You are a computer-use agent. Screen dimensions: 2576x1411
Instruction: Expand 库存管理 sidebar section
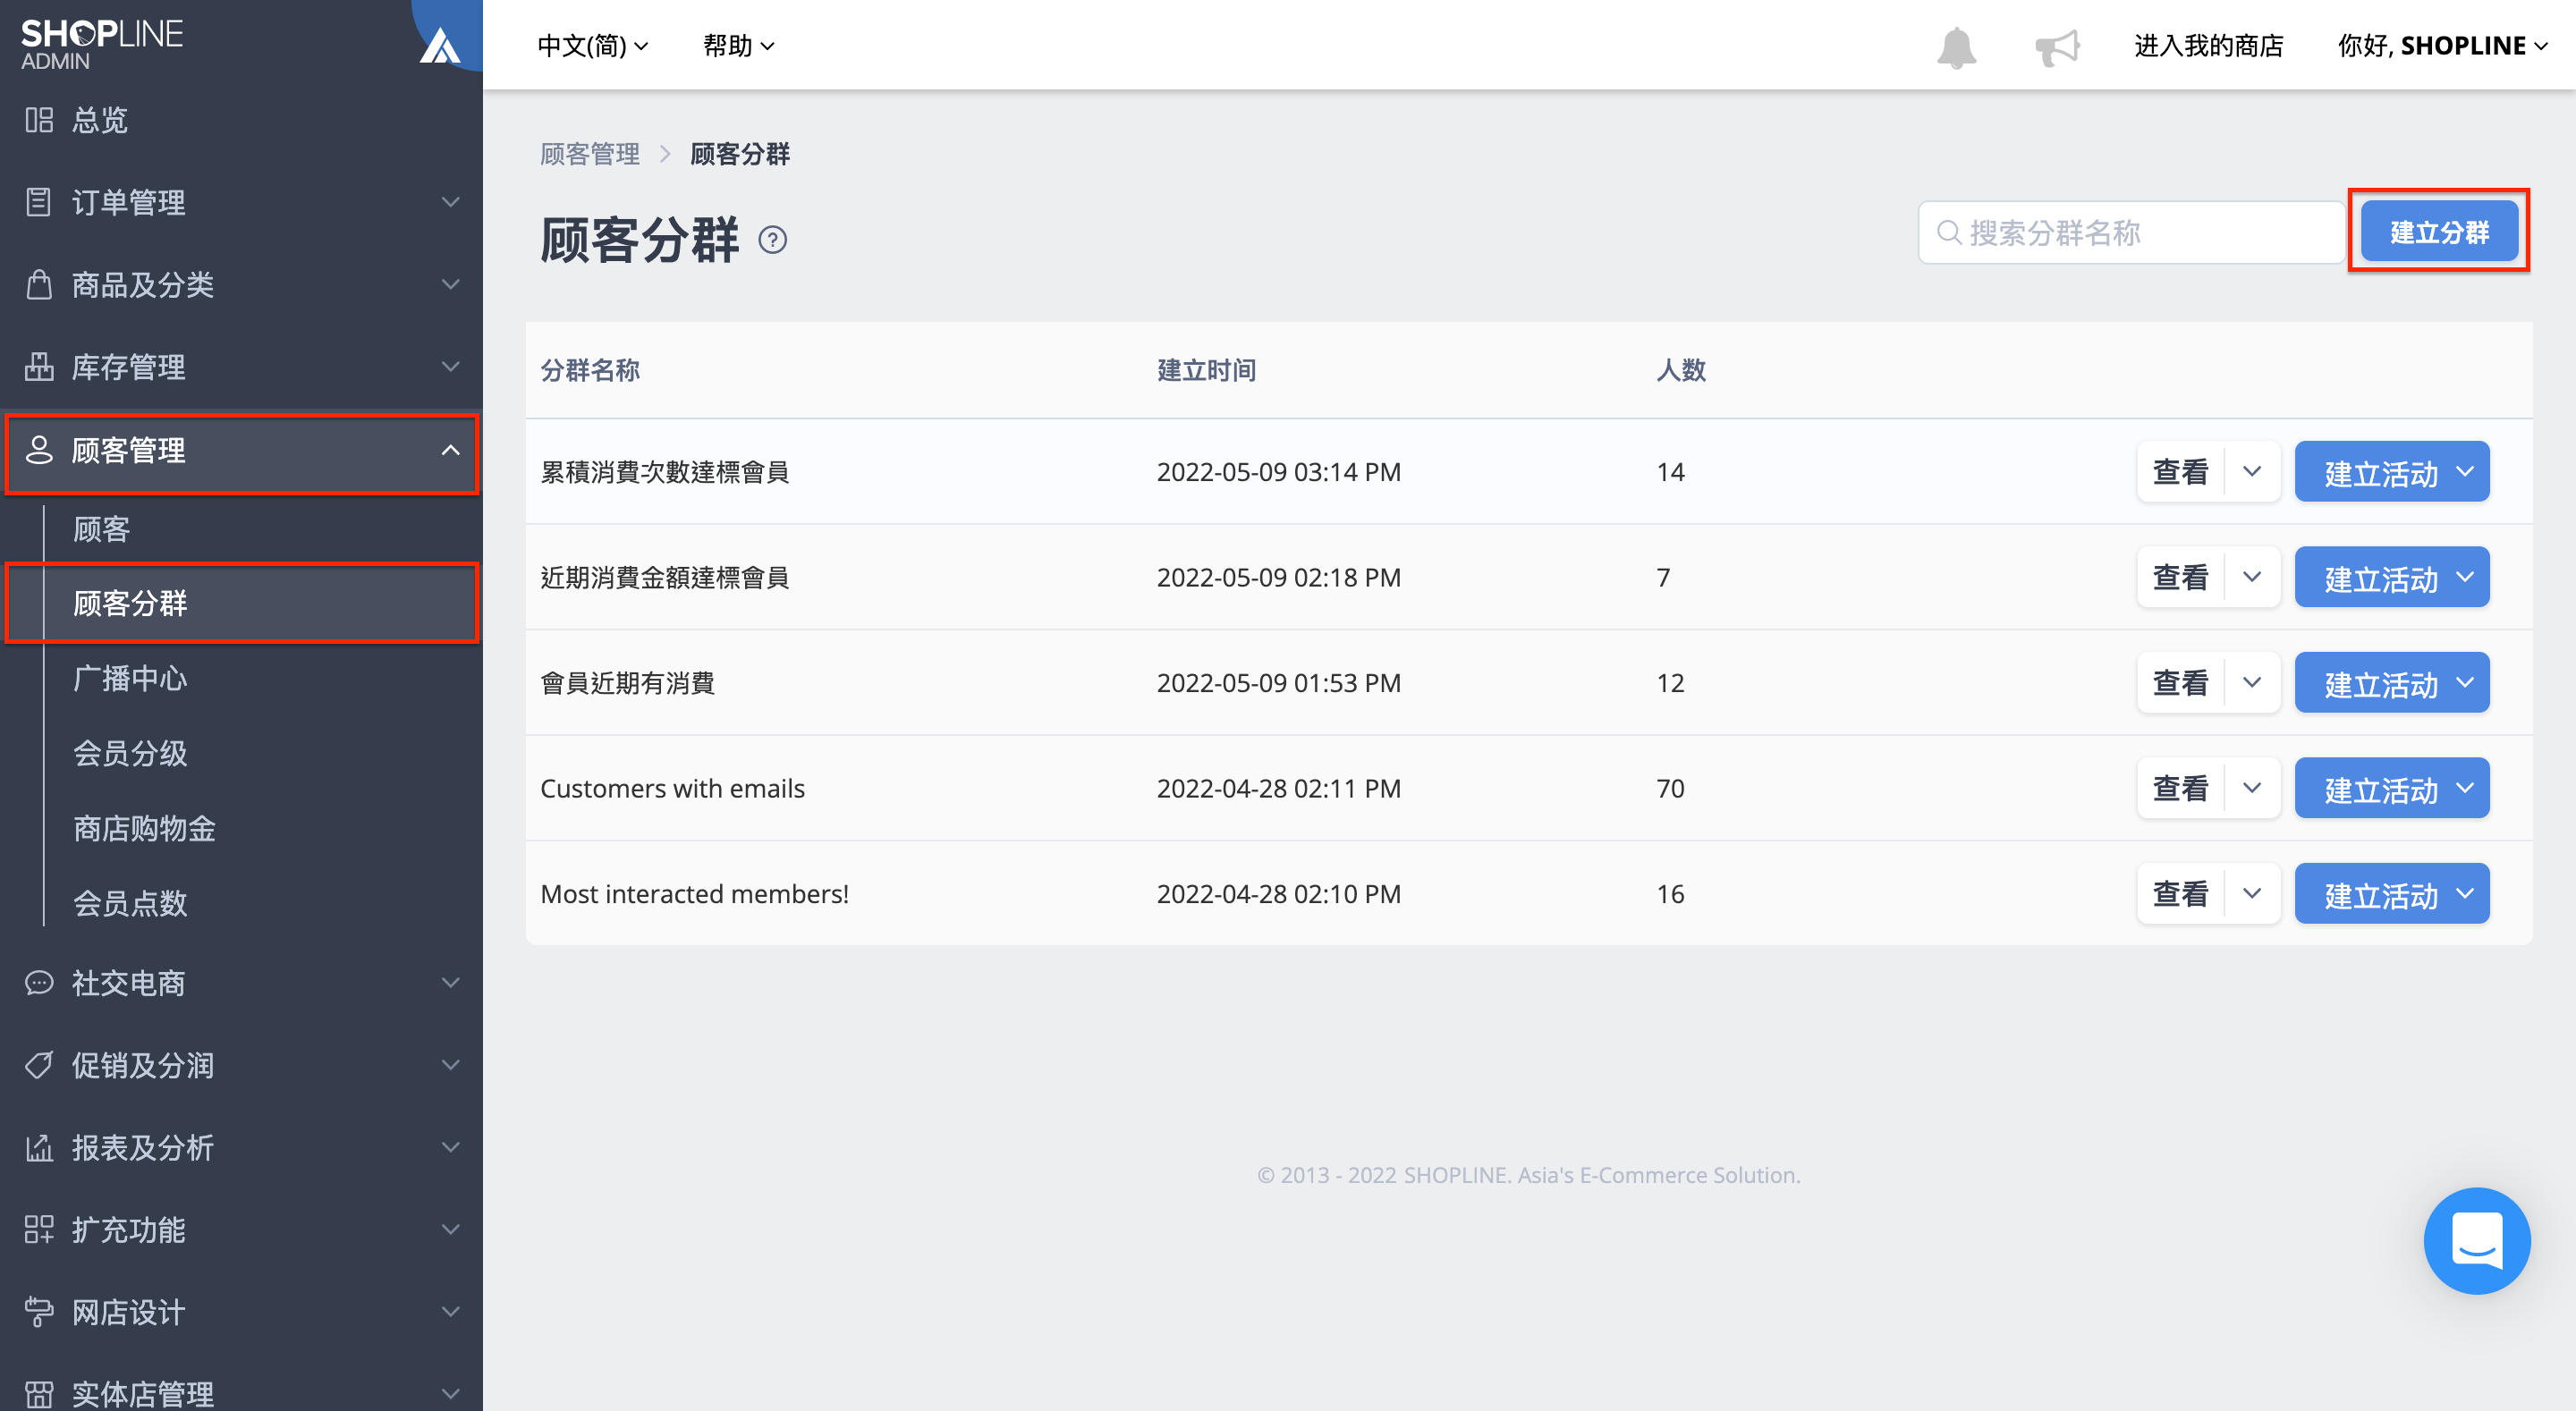tap(451, 367)
